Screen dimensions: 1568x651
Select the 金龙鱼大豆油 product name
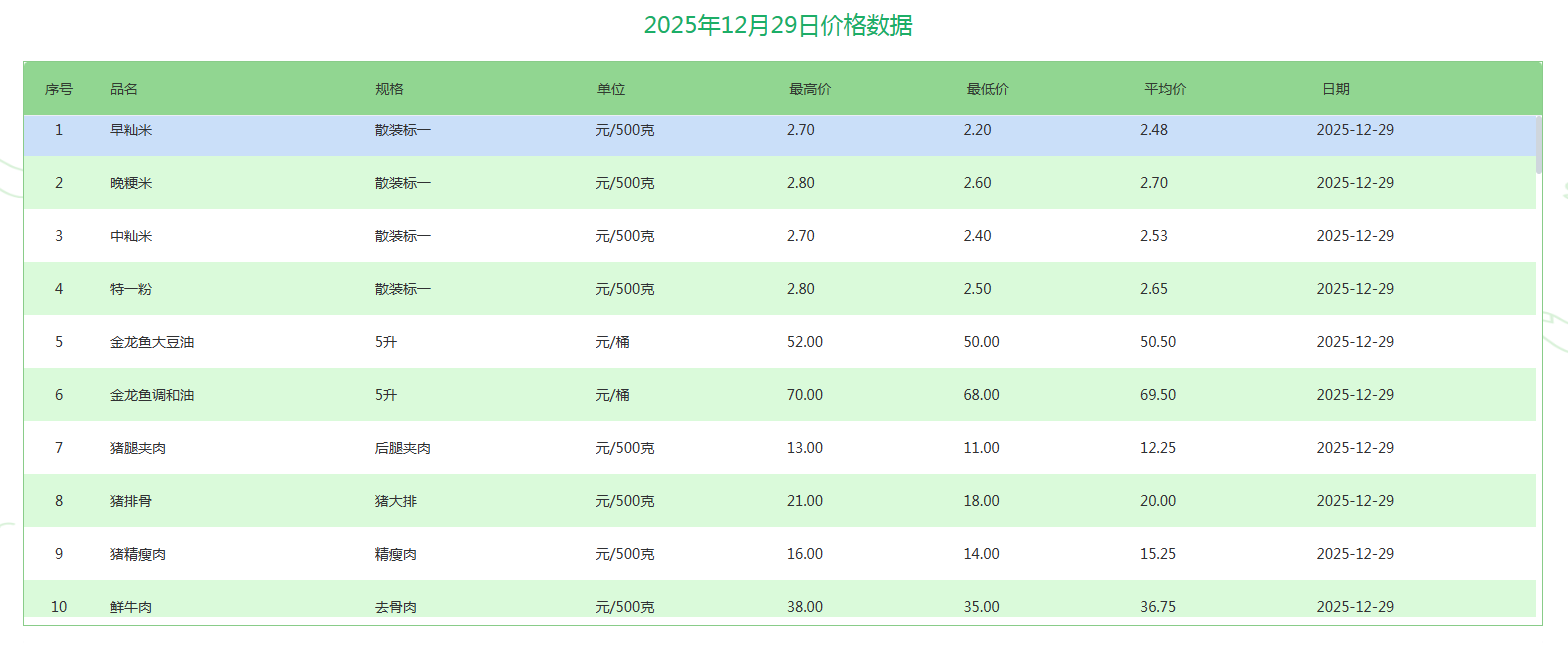(152, 342)
